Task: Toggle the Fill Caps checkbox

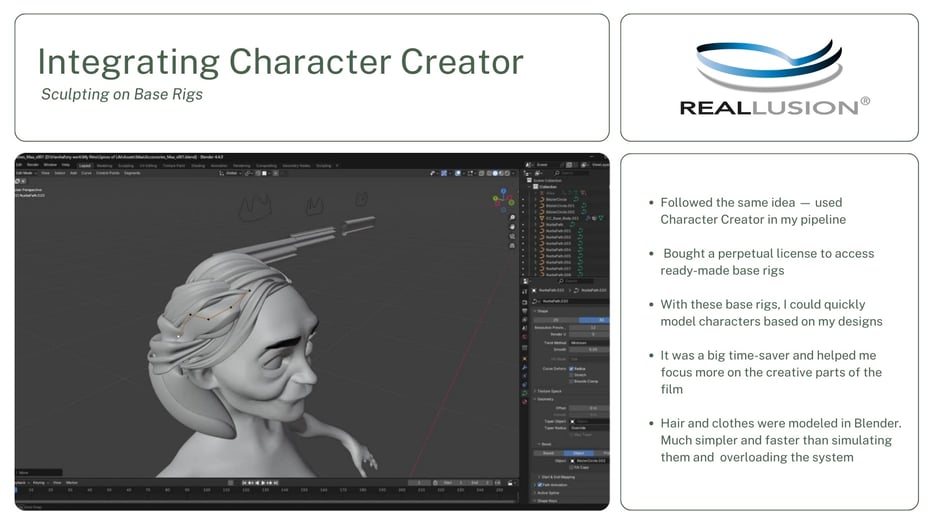Action: 571,468
